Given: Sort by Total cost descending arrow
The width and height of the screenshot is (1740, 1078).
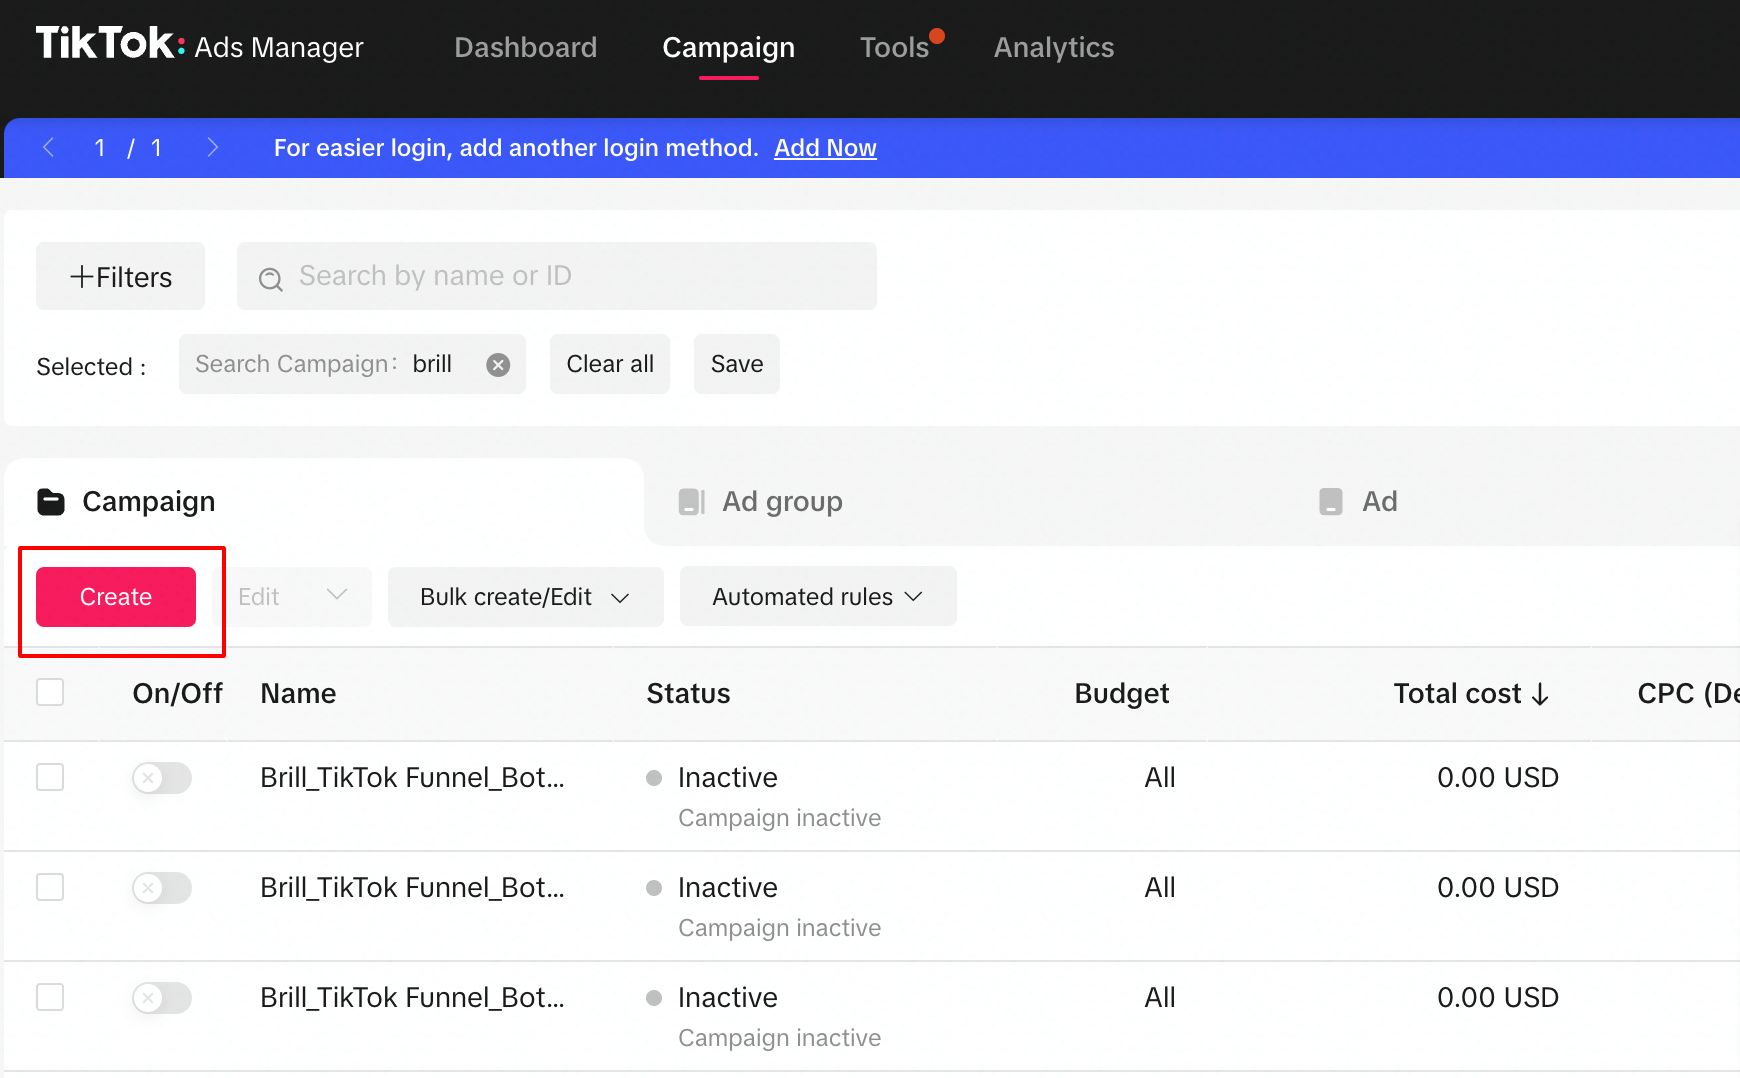Looking at the screenshot, I should (1540, 694).
